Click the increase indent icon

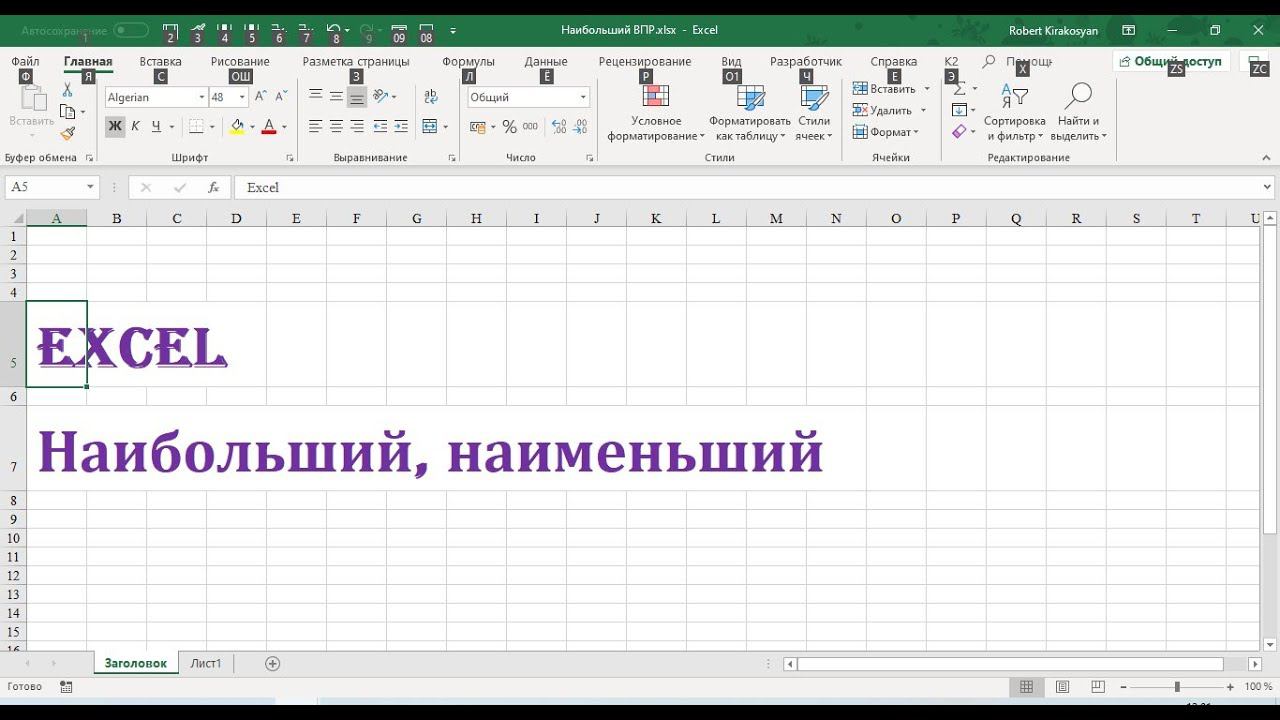401,127
